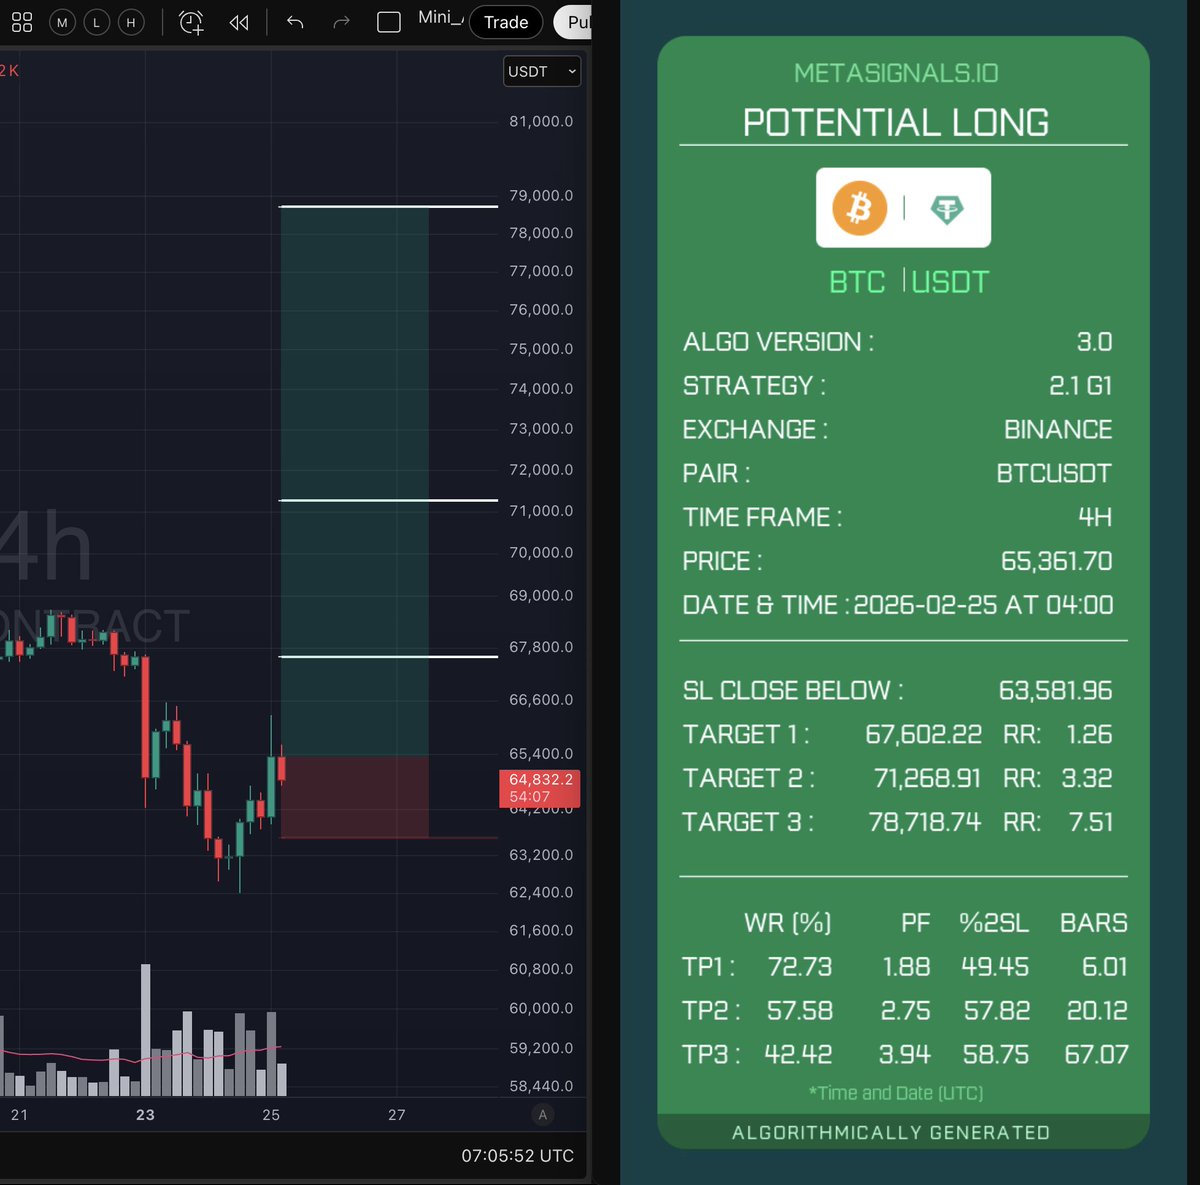
Task: Click the TP3 bars value 67.07
Action: tap(1096, 1055)
